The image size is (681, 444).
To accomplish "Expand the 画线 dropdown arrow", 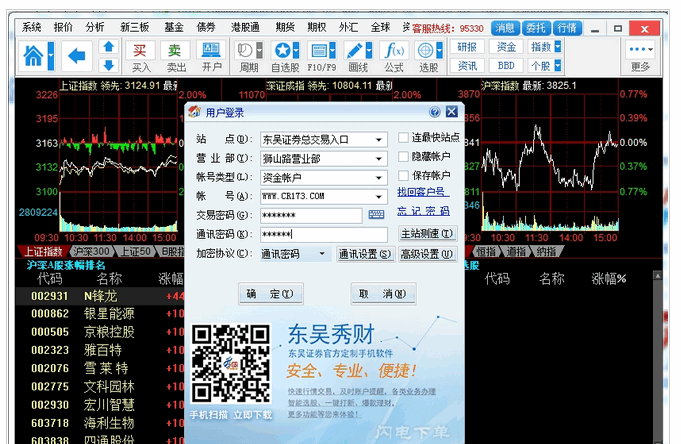I will [x=369, y=51].
